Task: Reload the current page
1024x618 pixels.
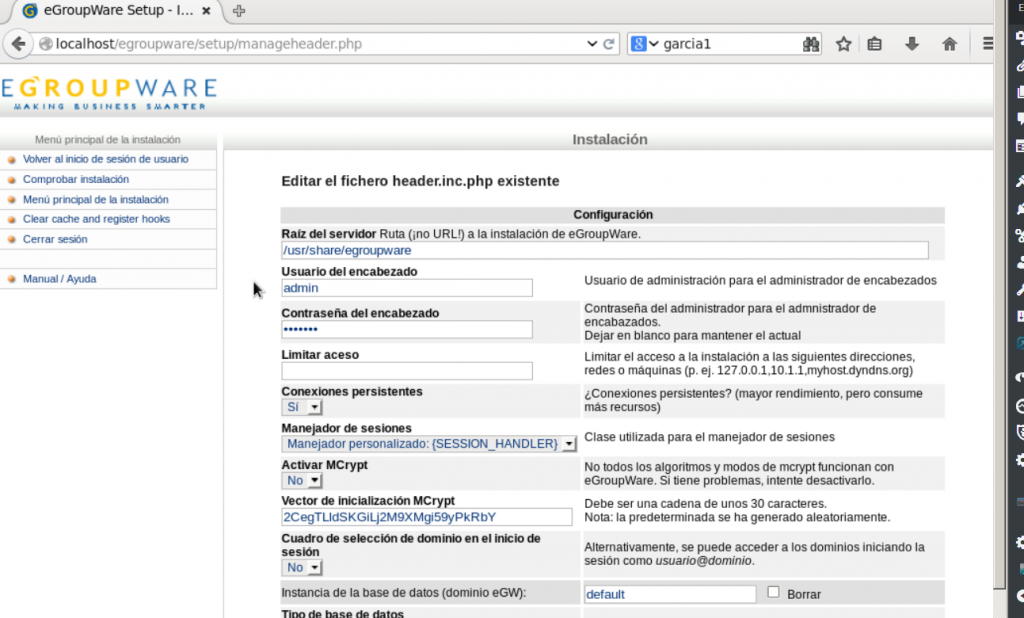Action: [608, 43]
